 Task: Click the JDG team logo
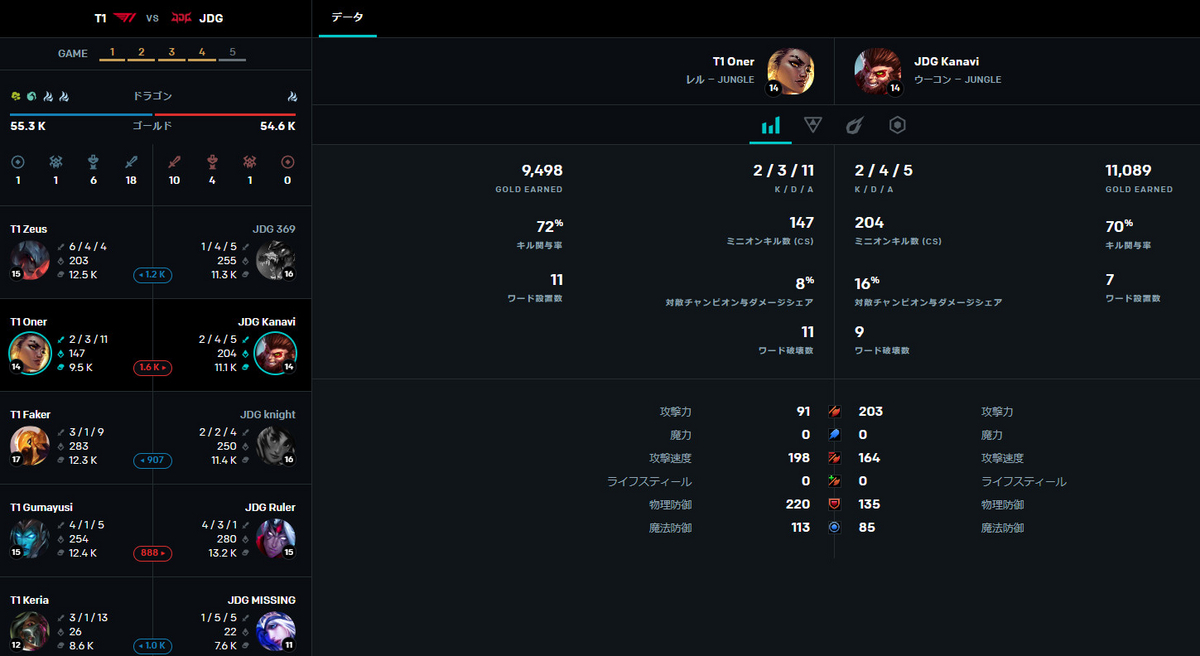pyautogui.click(x=182, y=17)
